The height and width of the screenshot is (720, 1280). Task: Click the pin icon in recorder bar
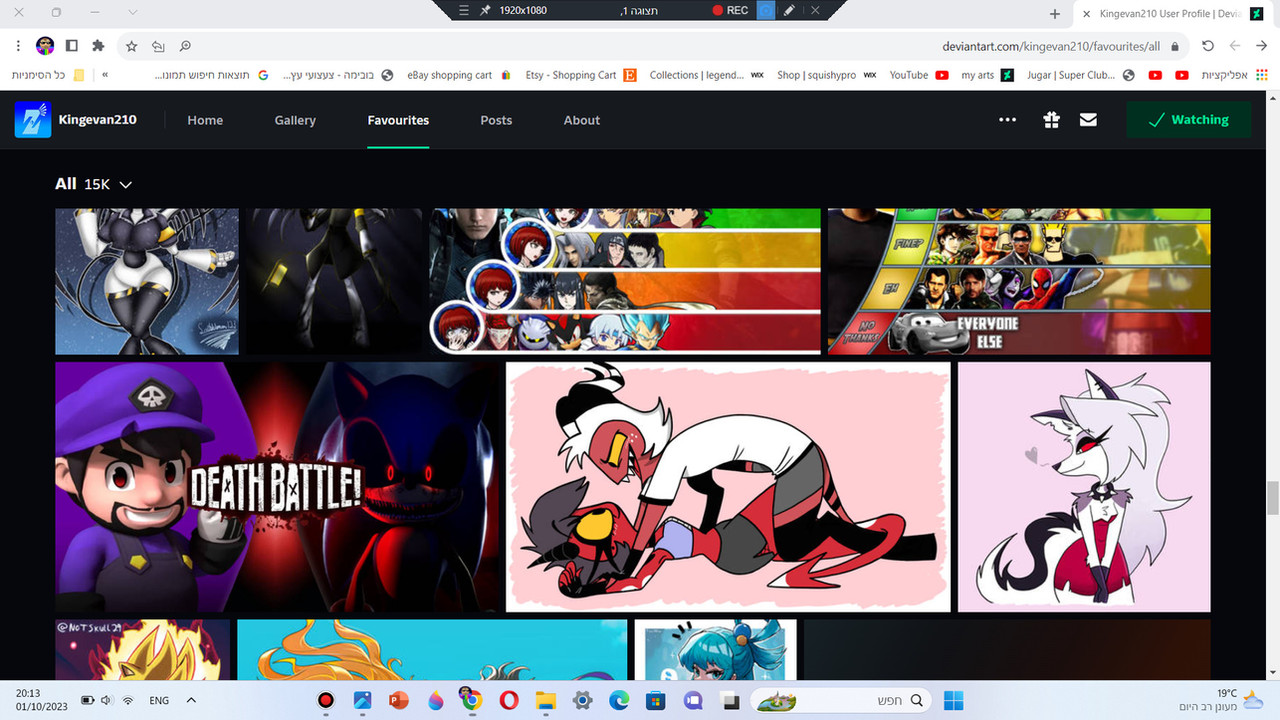[x=486, y=10]
